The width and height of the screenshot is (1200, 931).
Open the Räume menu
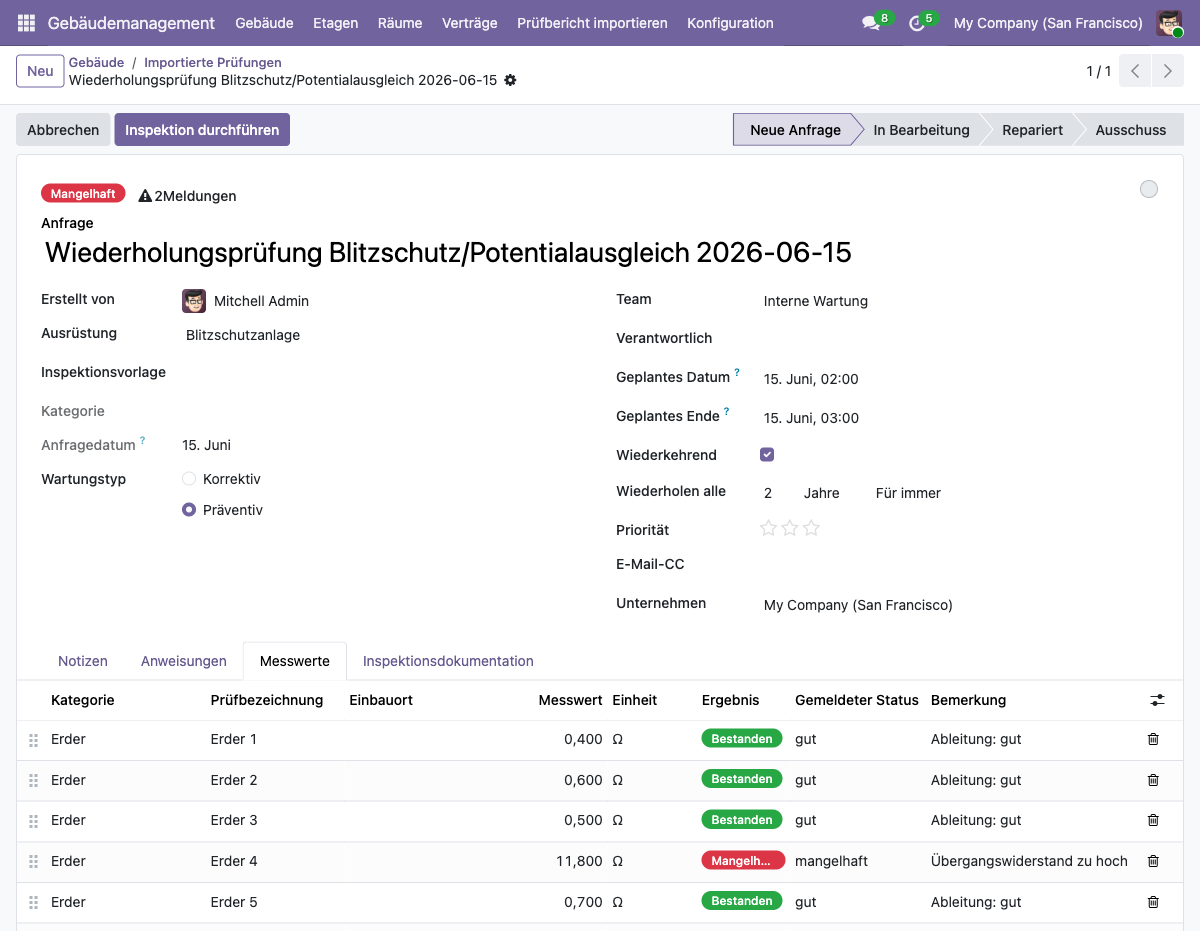coord(400,23)
